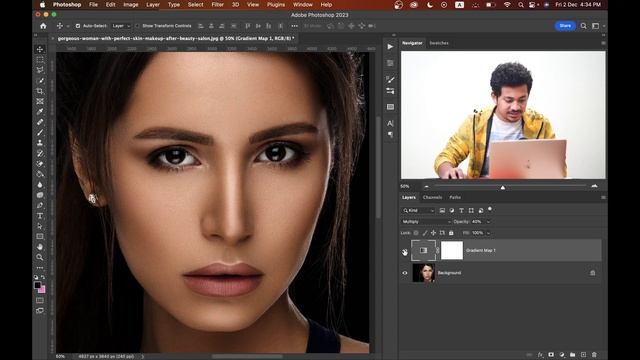Select the Pen tool
The height and width of the screenshot is (360, 640).
[x=40, y=205]
